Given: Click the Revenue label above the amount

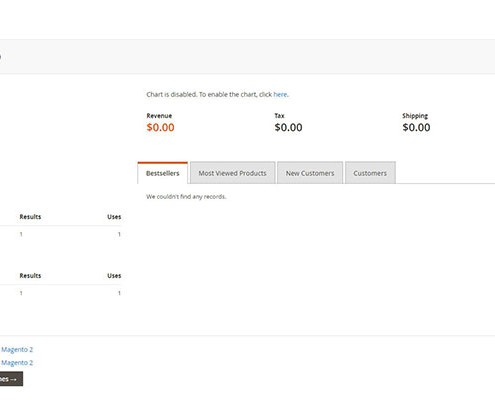Looking at the screenshot, I should tap(159, 116).
